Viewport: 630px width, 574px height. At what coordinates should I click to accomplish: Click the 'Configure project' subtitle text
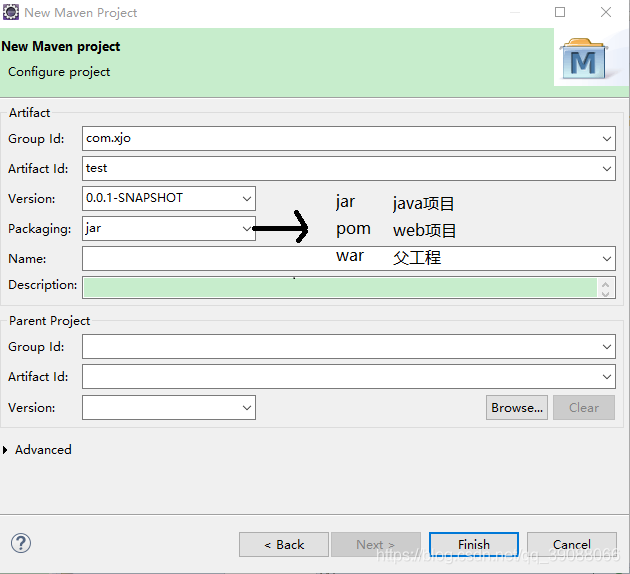pyautogui.click(x=59, y=72)
